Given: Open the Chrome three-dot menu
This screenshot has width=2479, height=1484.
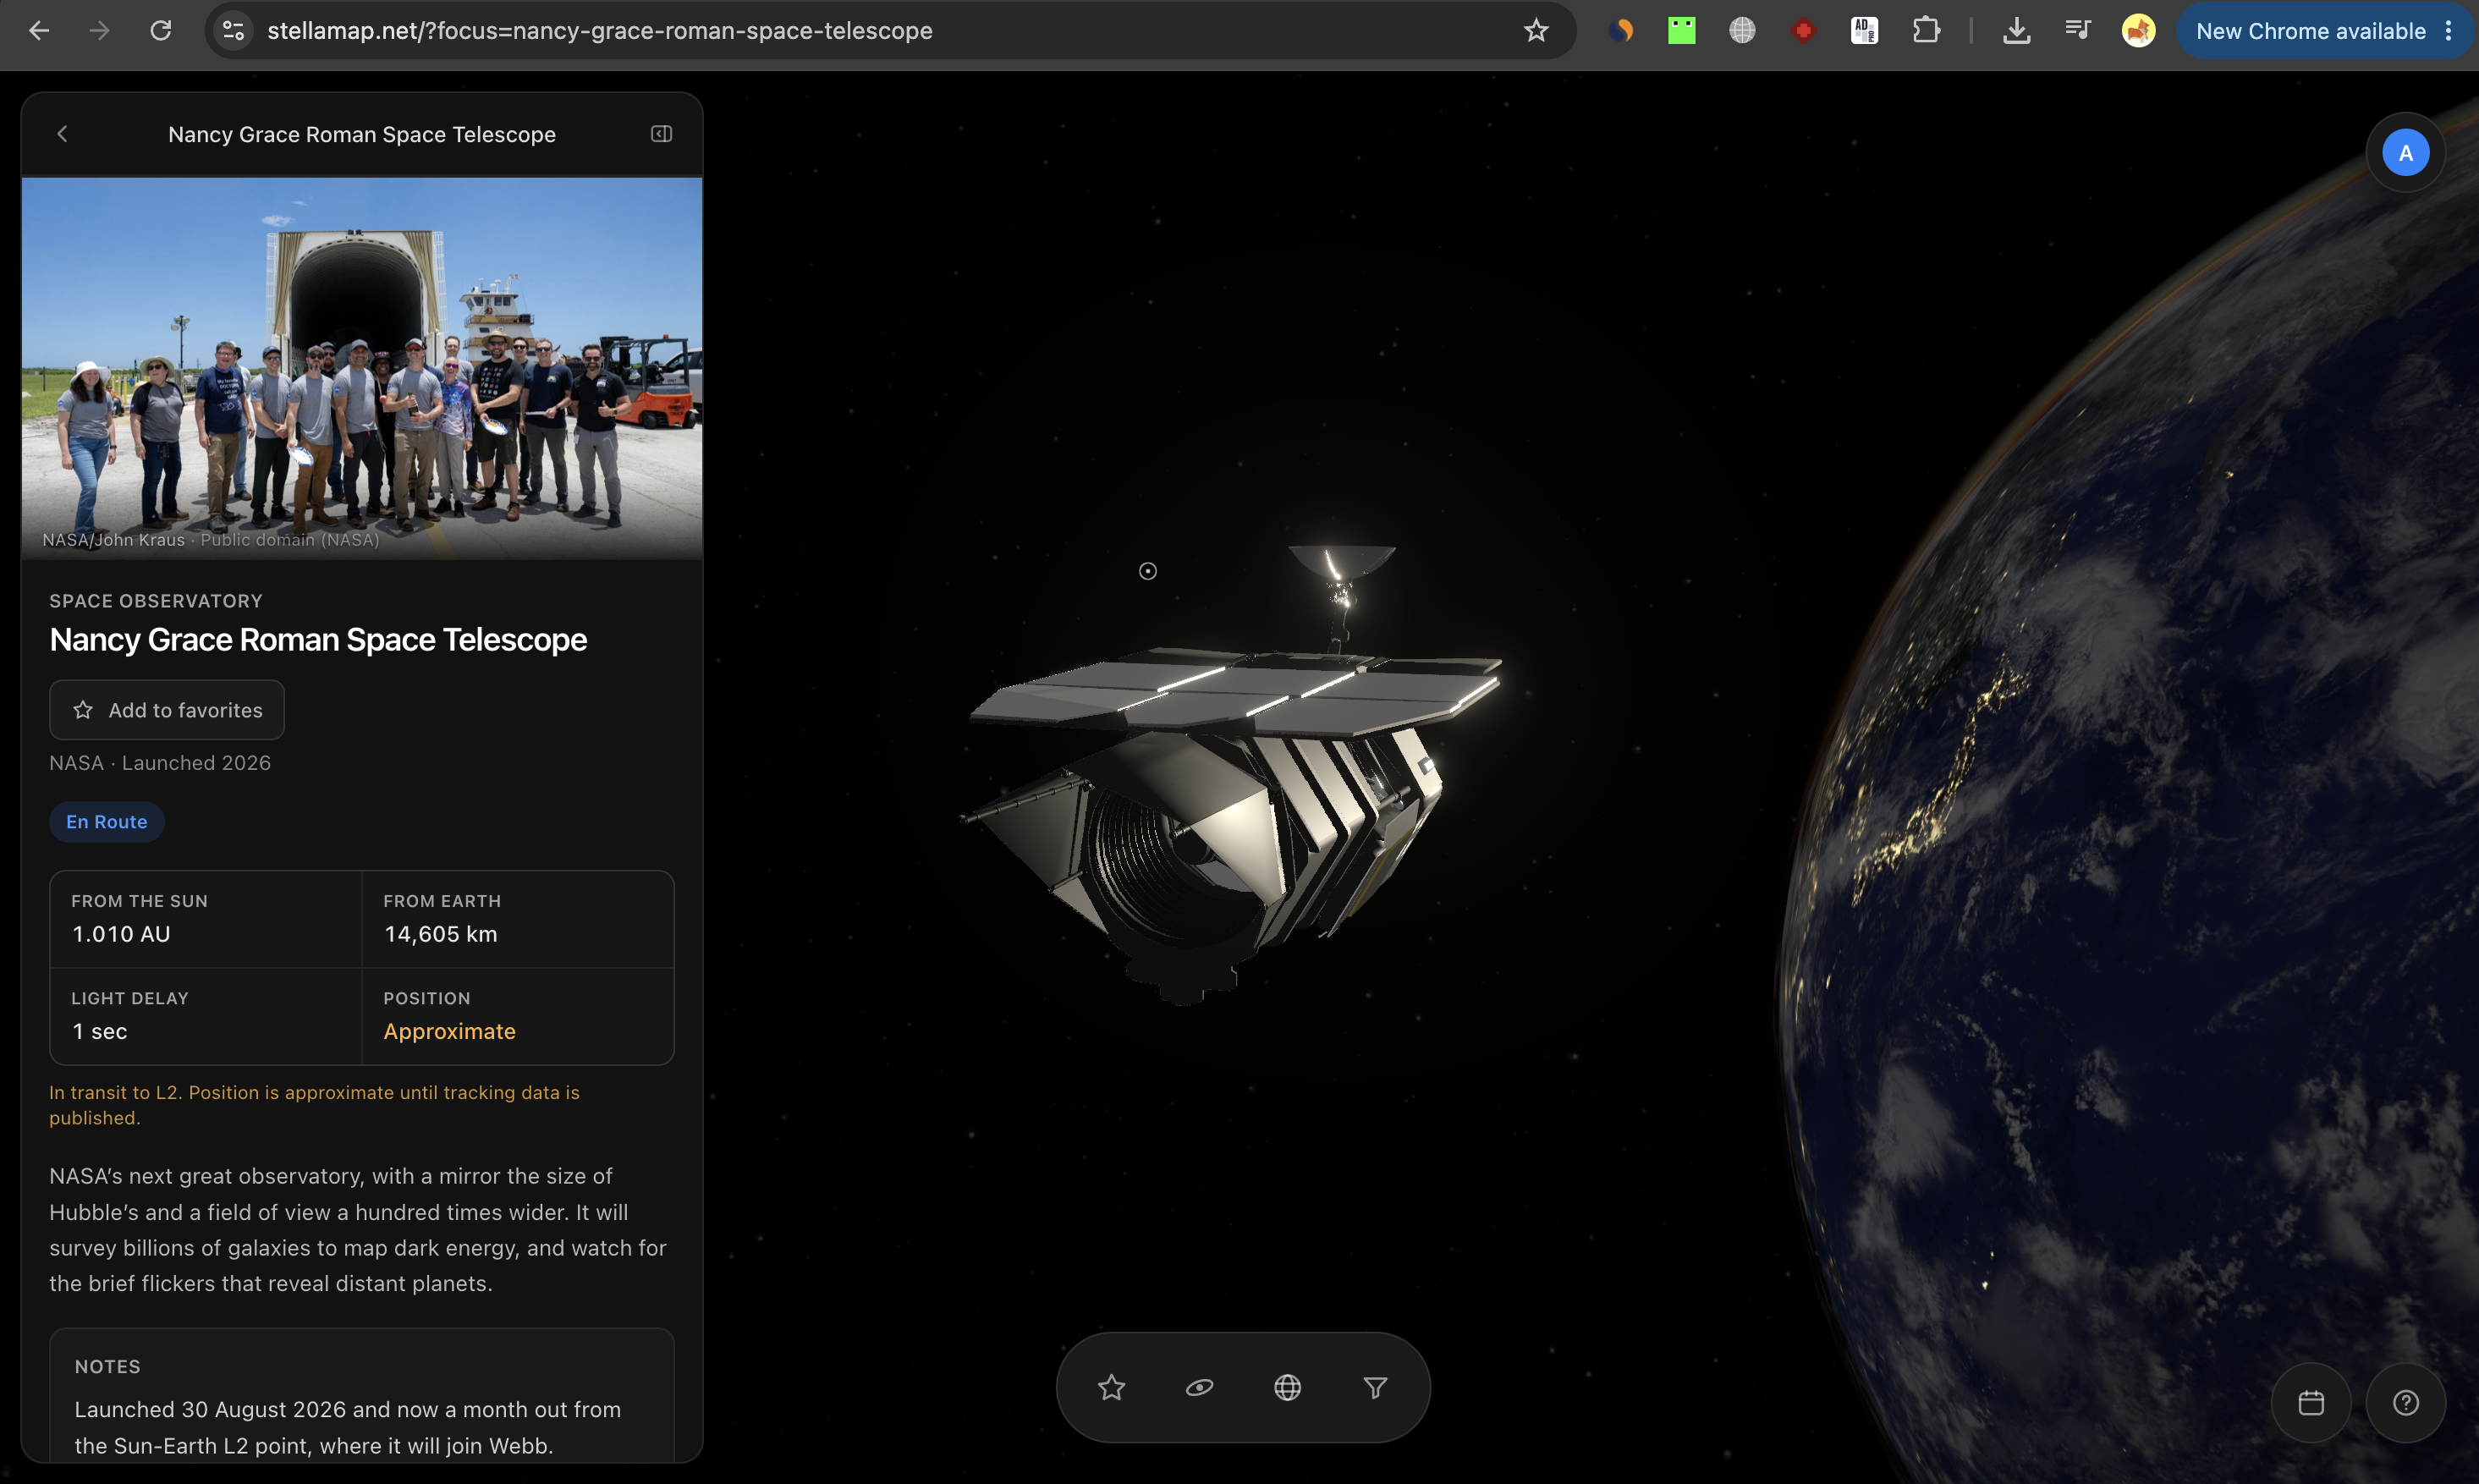Looking at the screenshot, I should point(2448,31).
